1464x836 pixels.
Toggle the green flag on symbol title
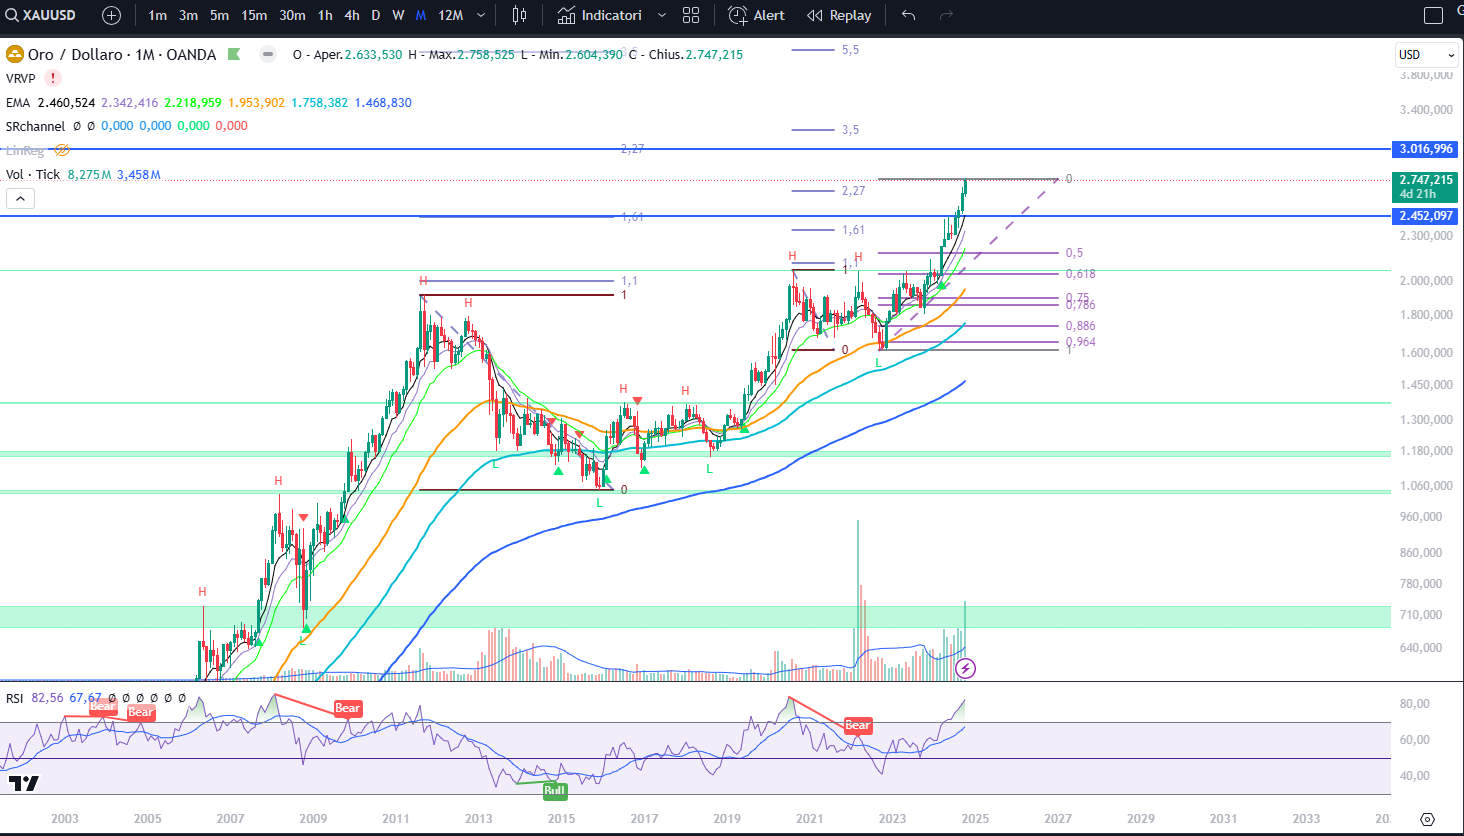[x=234, y=54]
